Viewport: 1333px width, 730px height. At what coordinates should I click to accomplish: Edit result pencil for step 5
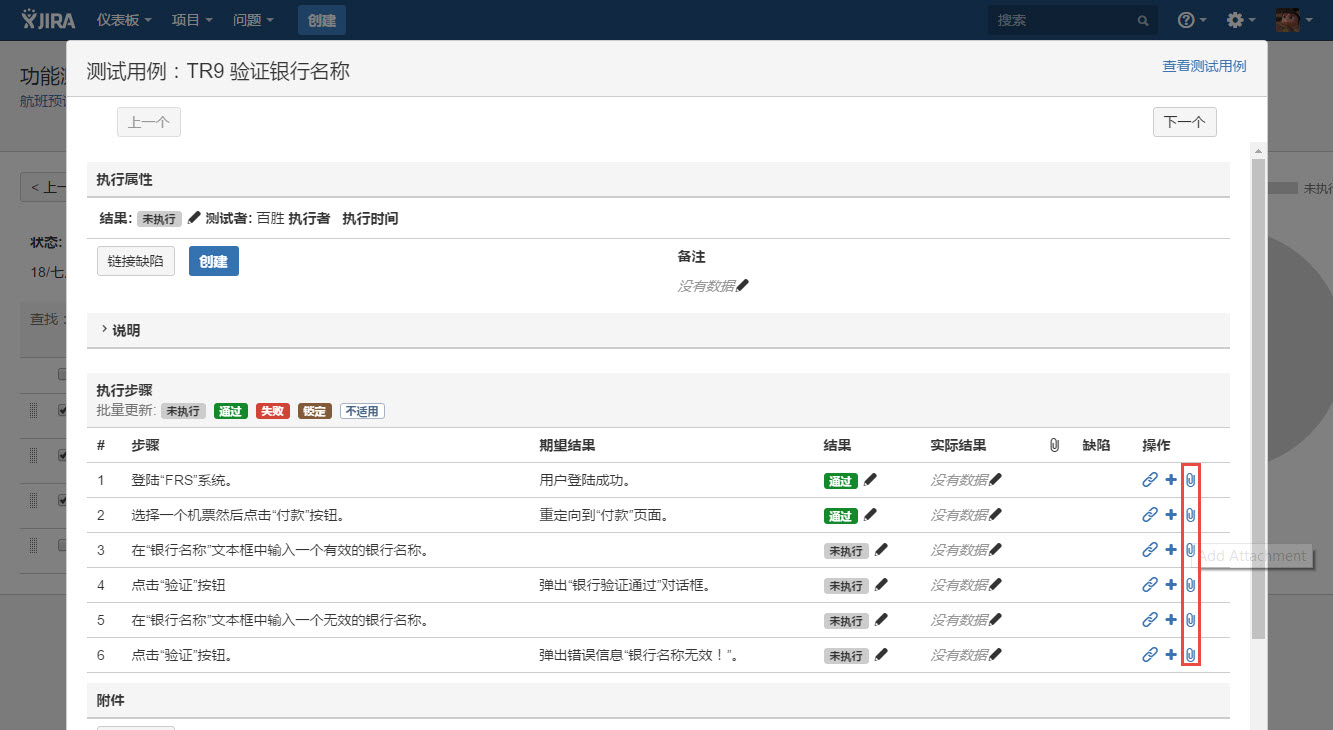881,620
